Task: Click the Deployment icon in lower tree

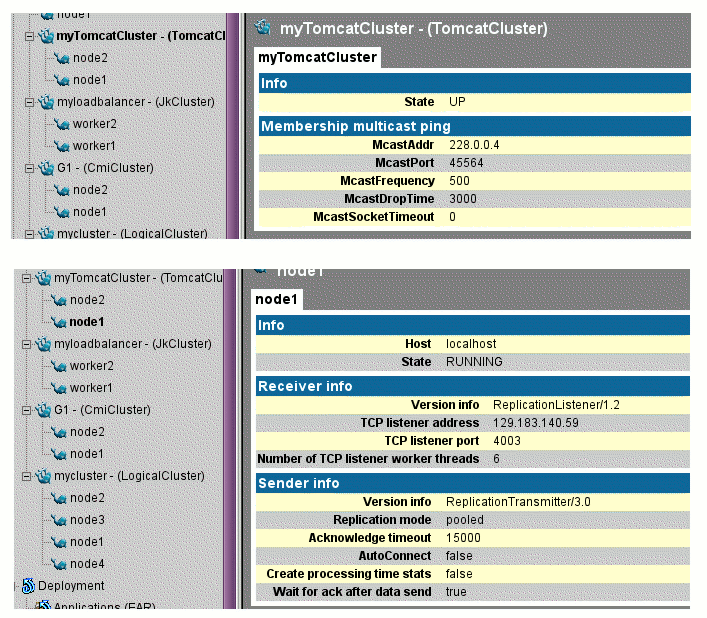Action: 28,586
